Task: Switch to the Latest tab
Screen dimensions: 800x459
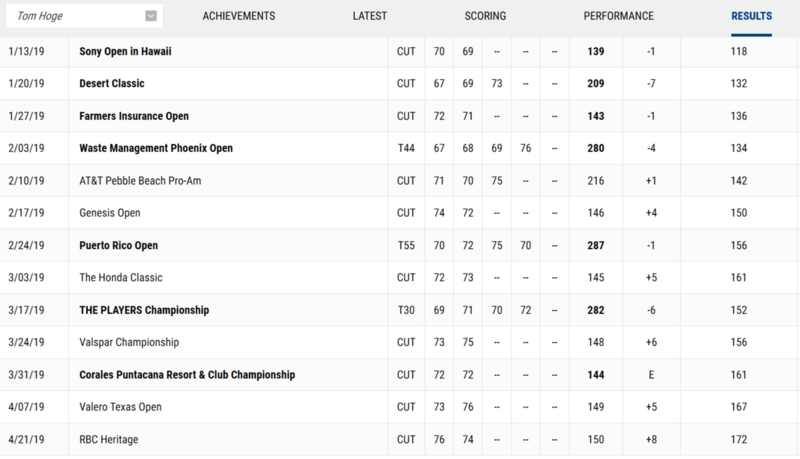Action: click(370, 16)
